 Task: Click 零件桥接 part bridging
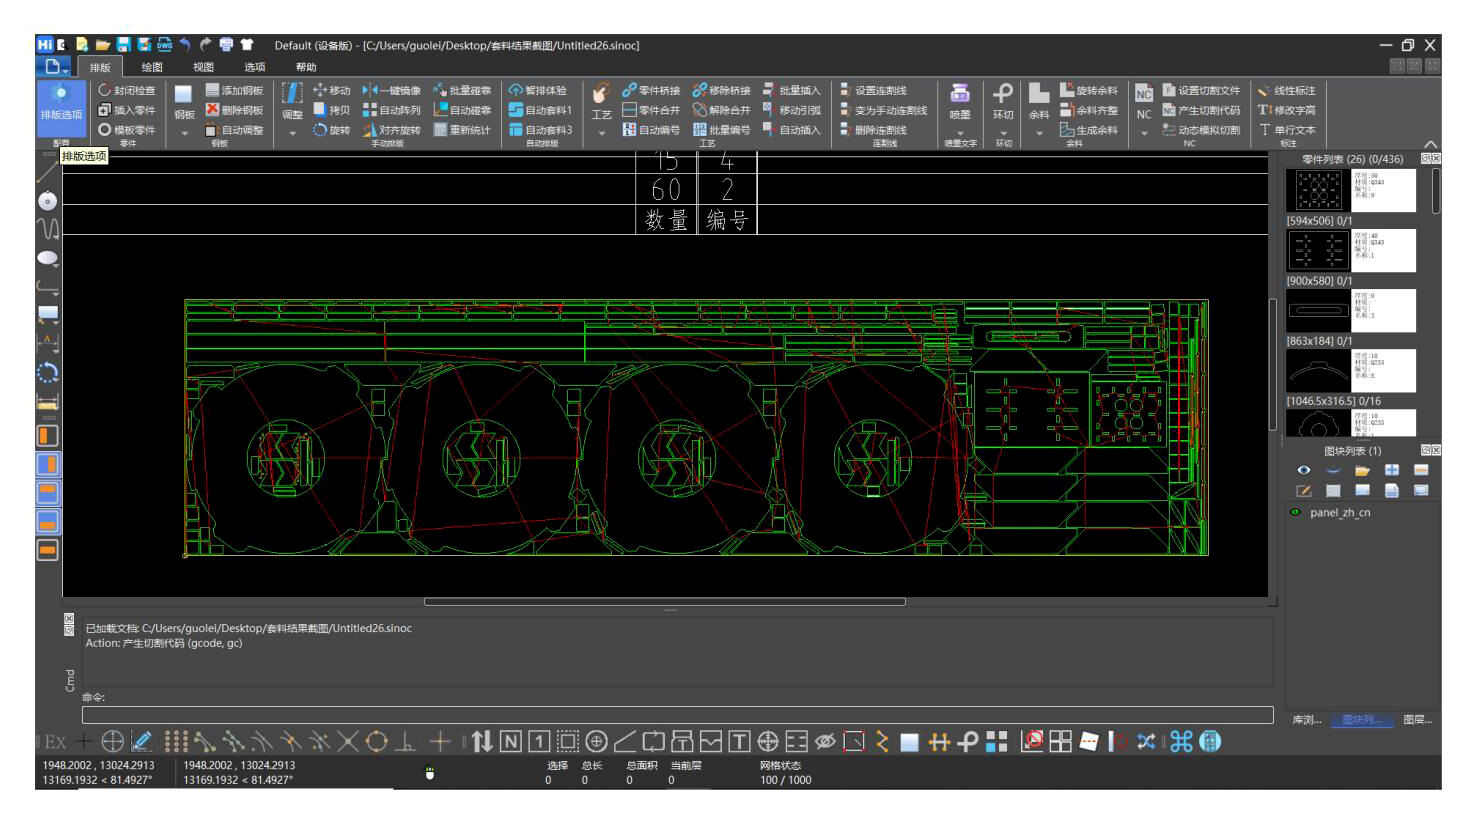coord(651,90)
